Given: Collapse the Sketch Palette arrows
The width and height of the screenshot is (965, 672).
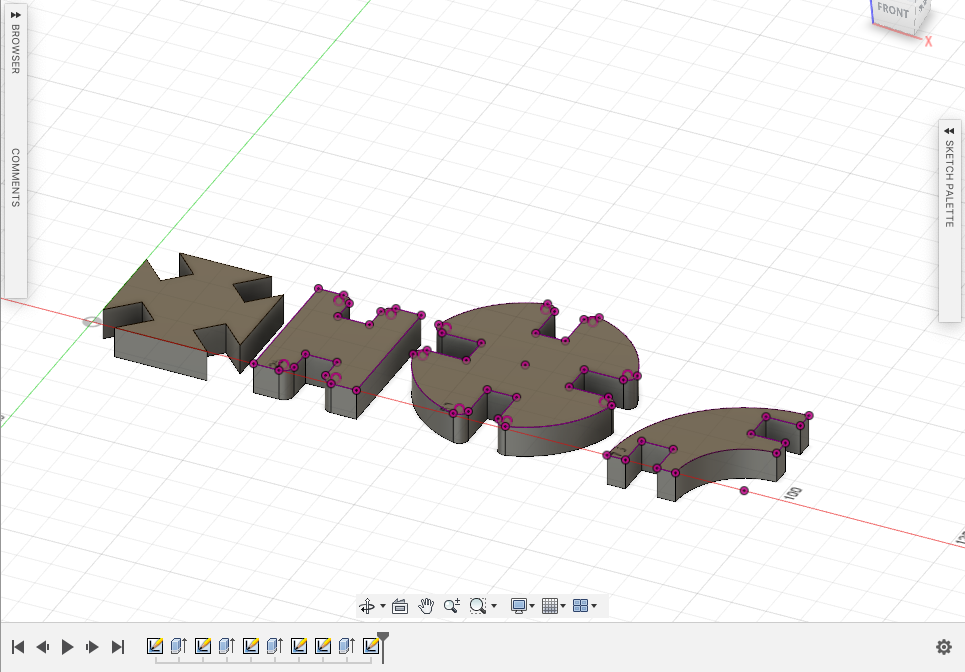Looking at the screenshot, I should 949,131.
